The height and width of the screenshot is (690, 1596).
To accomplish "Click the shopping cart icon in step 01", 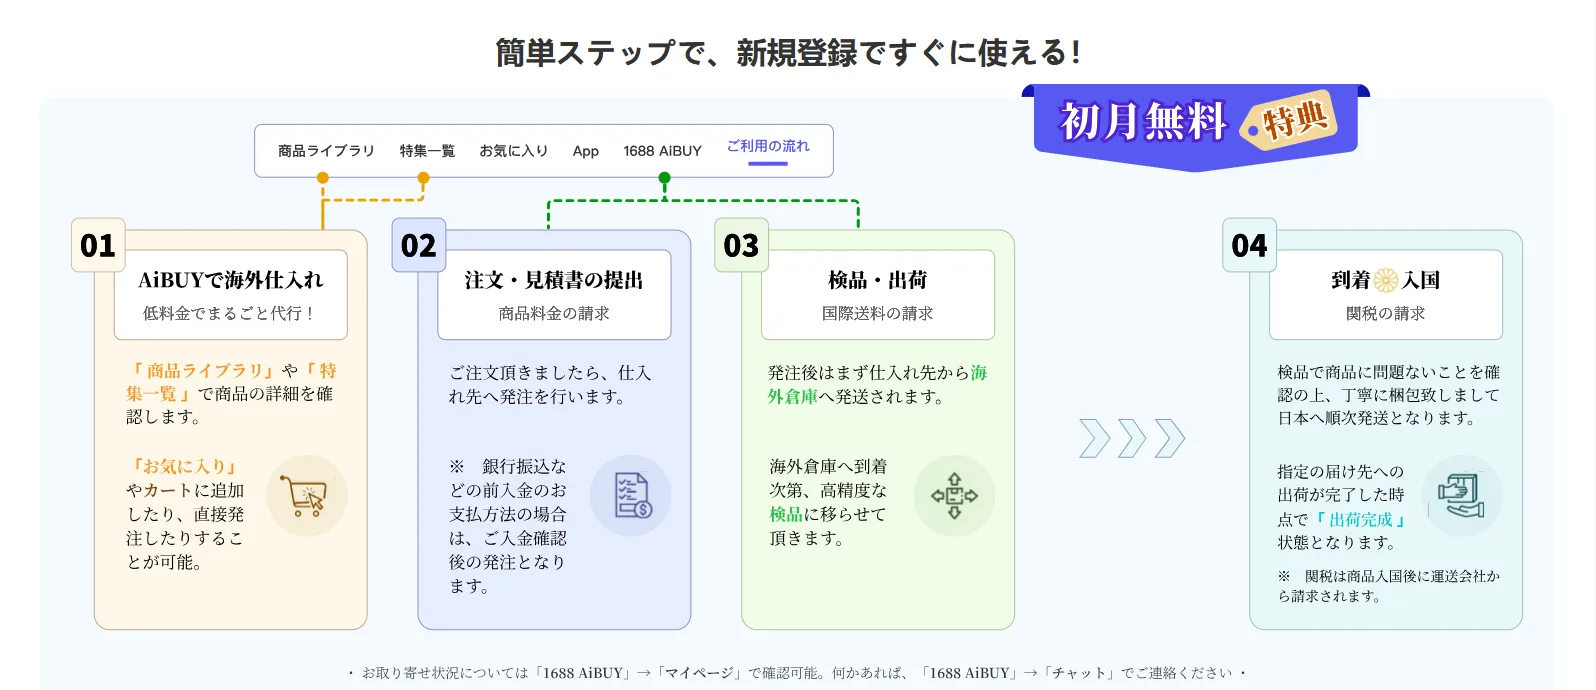I will pos(306,496).
